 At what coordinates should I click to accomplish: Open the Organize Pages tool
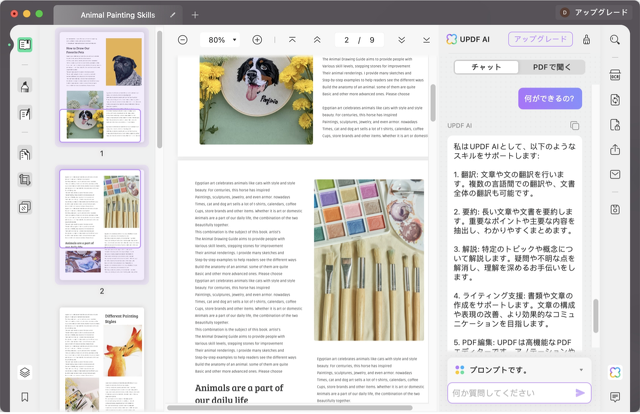click(x=25, y=154)
